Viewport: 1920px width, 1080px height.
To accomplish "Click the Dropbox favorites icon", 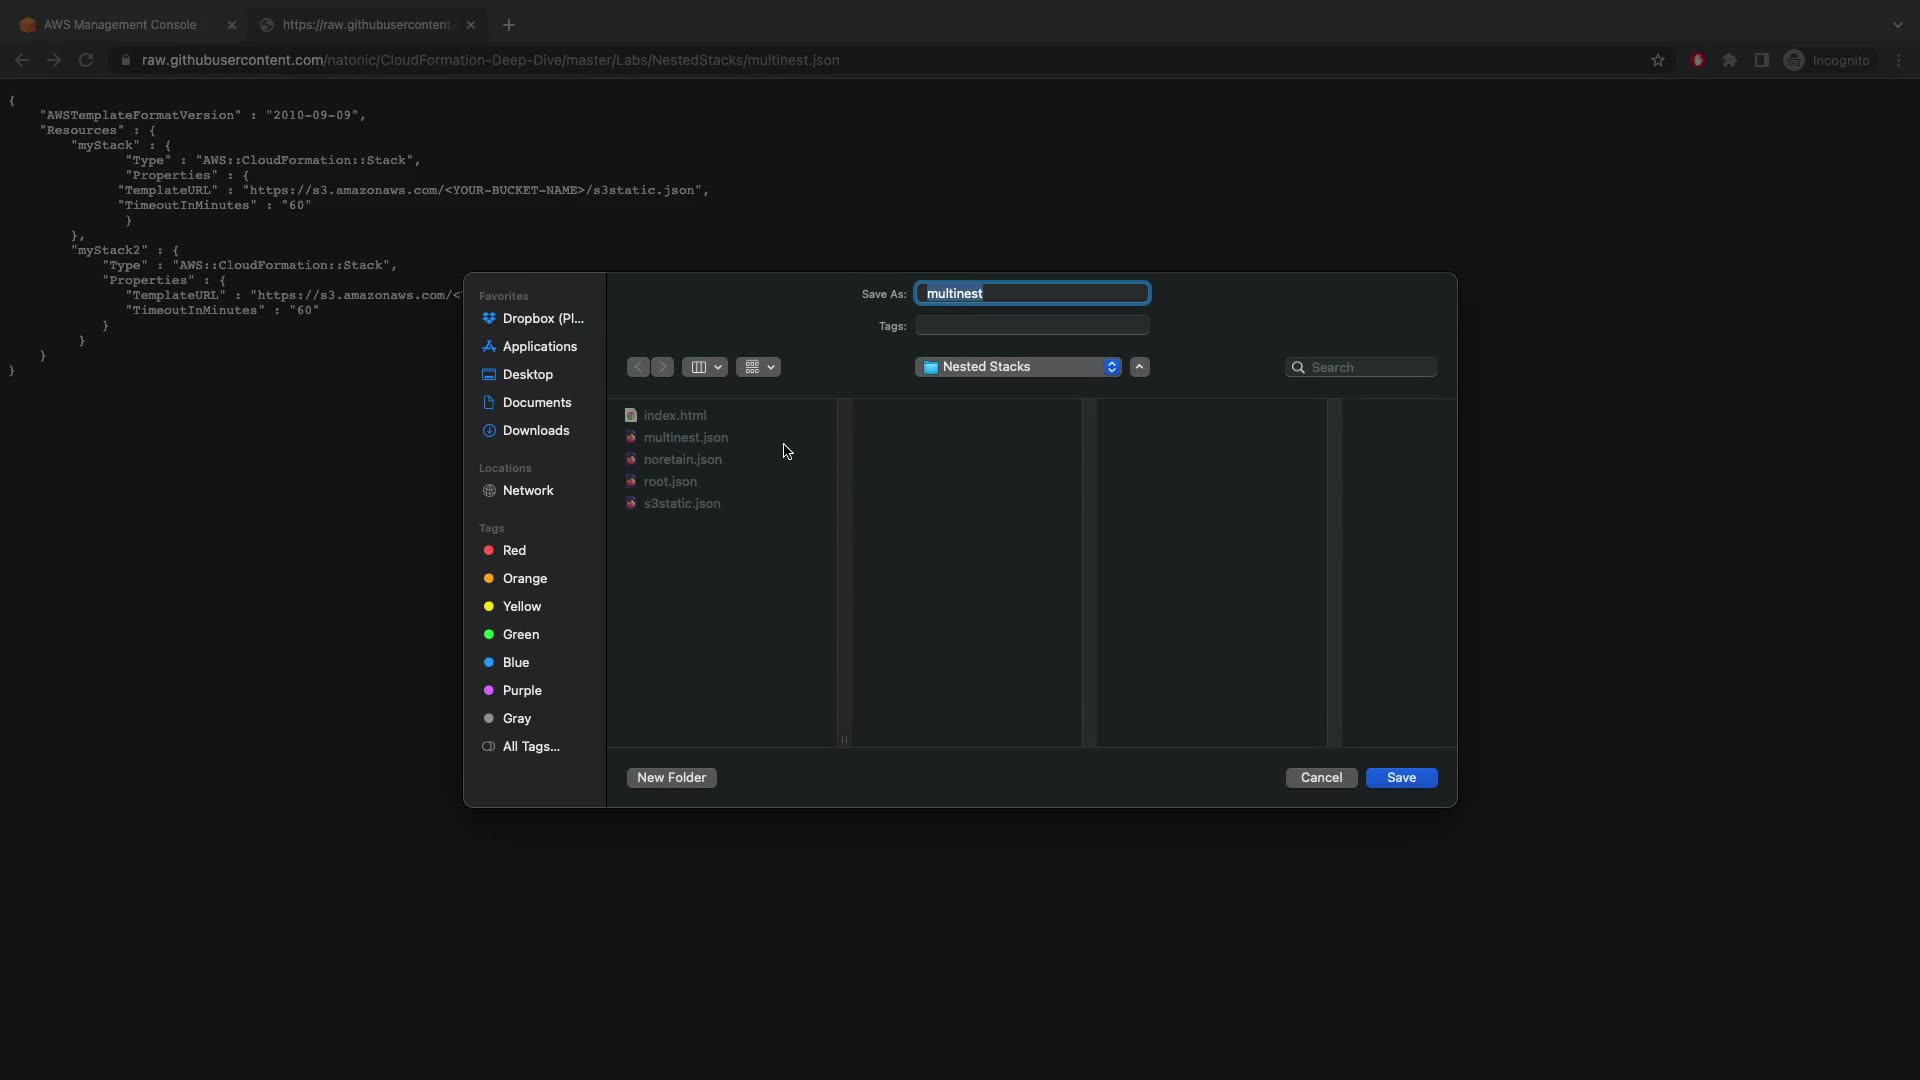I will point(489,318).
